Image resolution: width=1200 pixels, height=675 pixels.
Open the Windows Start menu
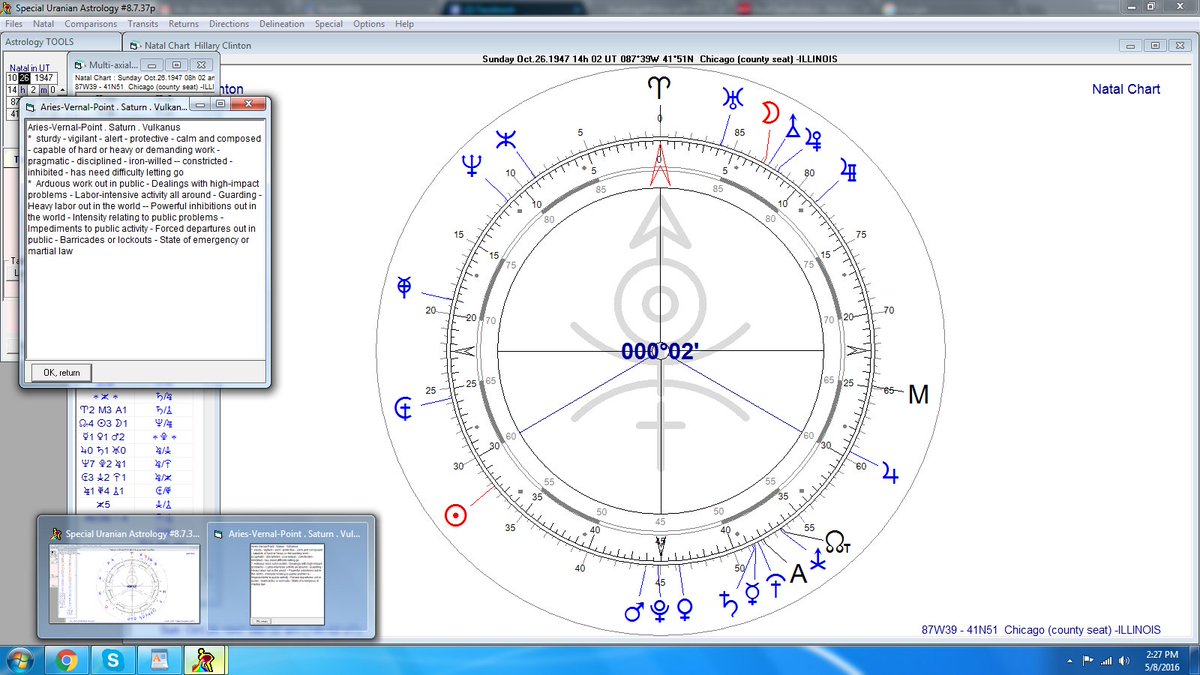21,660
